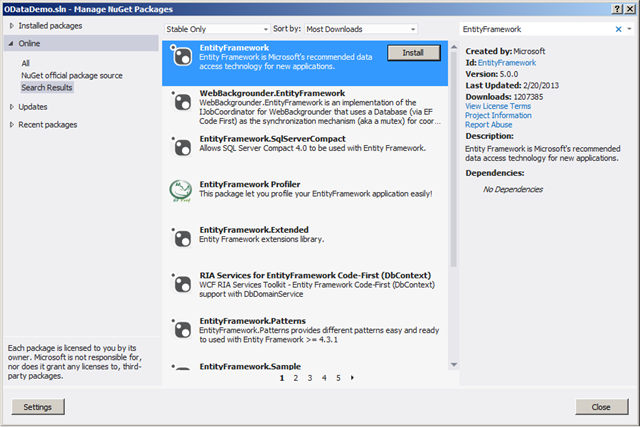
Task: Select NuGet official package source
Action: pyautogui.click(x=72, y=76)
